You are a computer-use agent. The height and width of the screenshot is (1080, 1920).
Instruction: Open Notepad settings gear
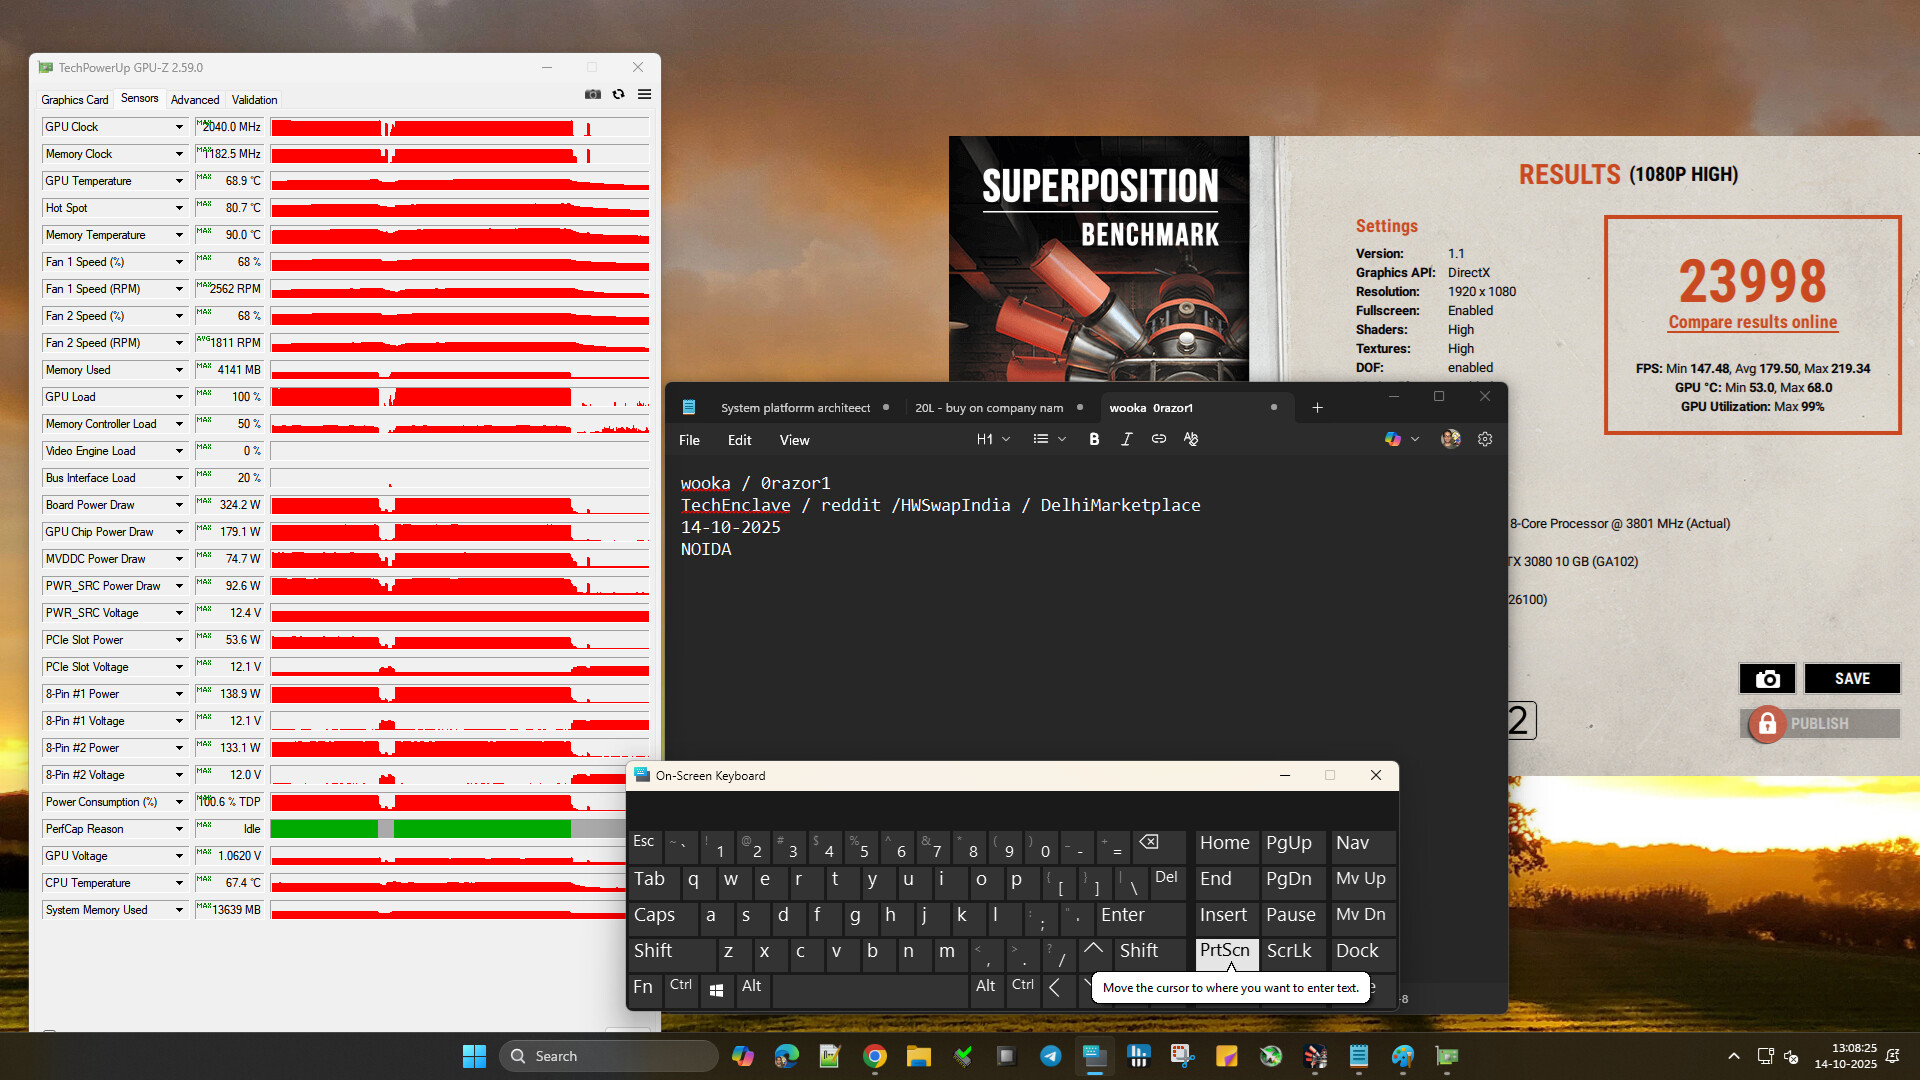[1485, 439]
